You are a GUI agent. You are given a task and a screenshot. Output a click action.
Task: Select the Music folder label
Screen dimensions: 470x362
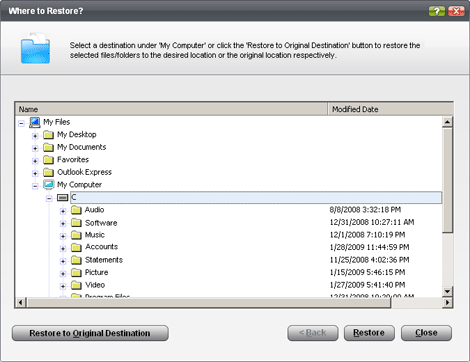[95, 235]
